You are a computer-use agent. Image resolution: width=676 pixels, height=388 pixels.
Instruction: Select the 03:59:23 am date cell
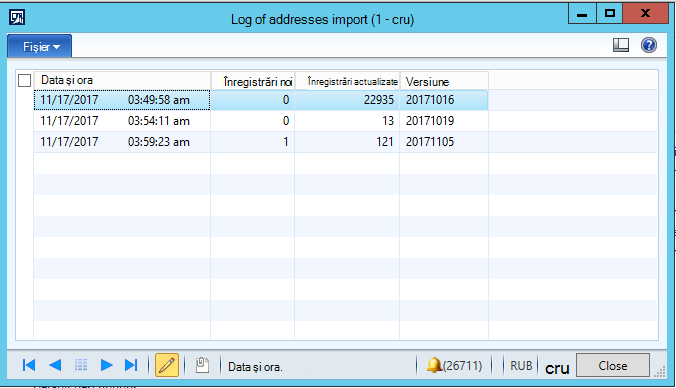122,142
